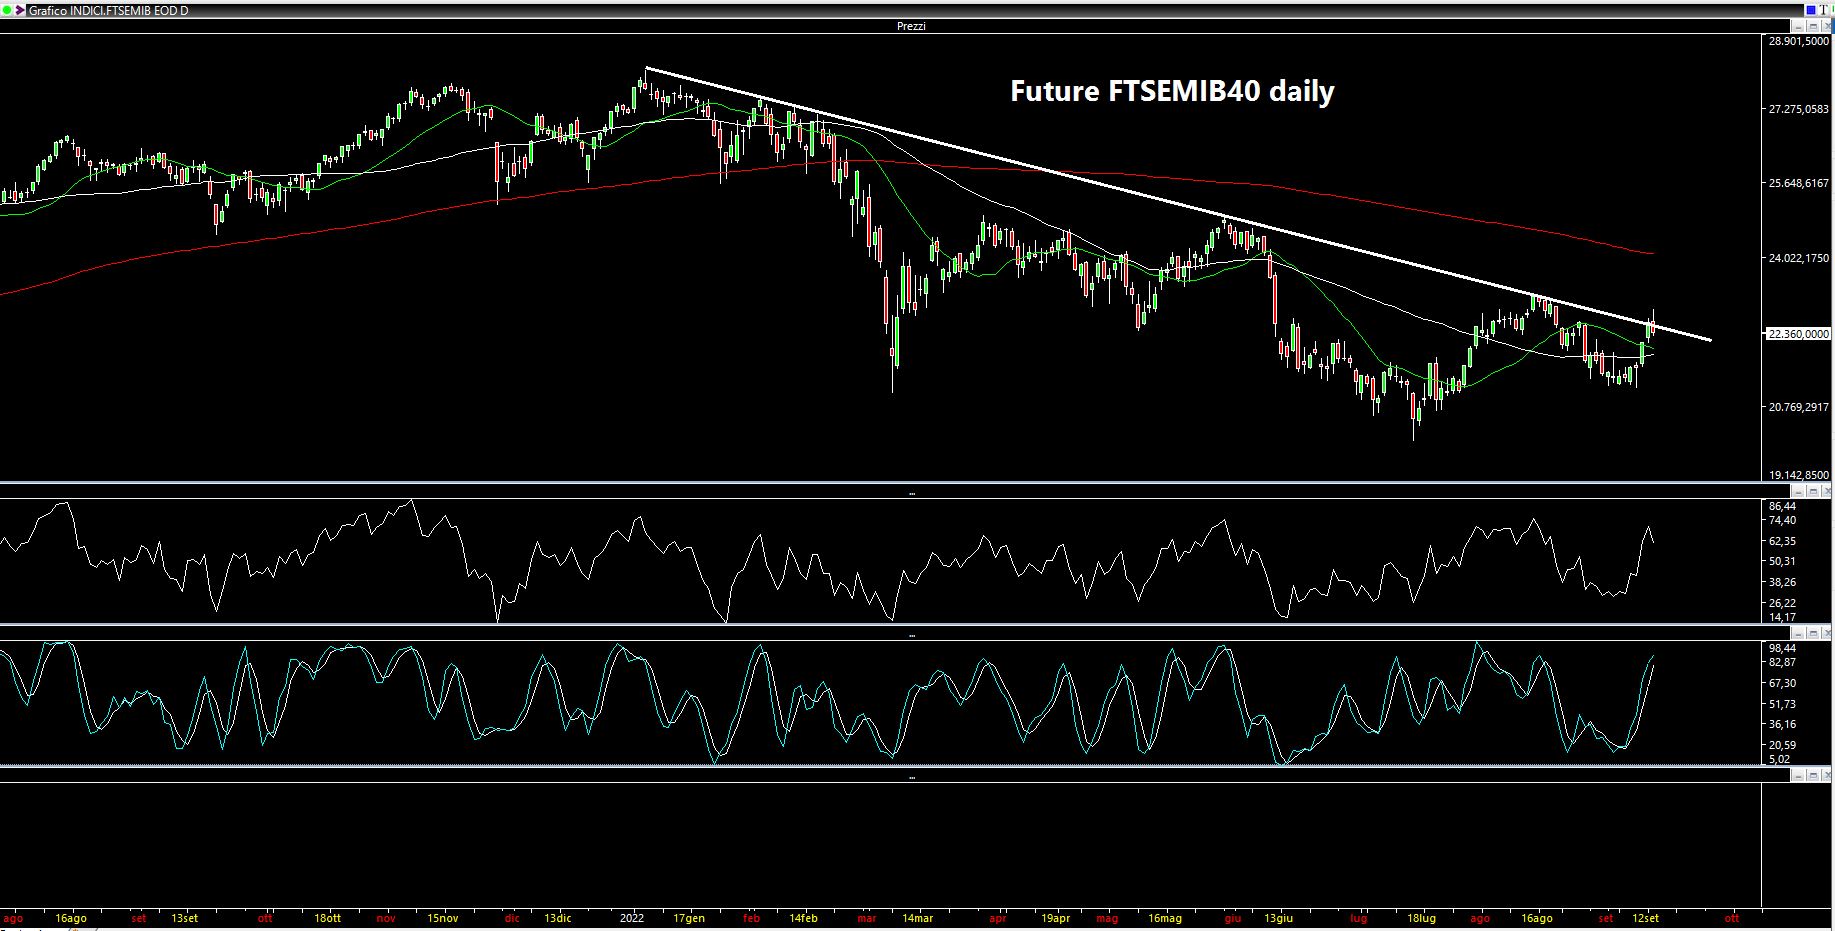Click the 13giu date on time axis
This screenshot has height=931, width=1835.
point(1278,918)
